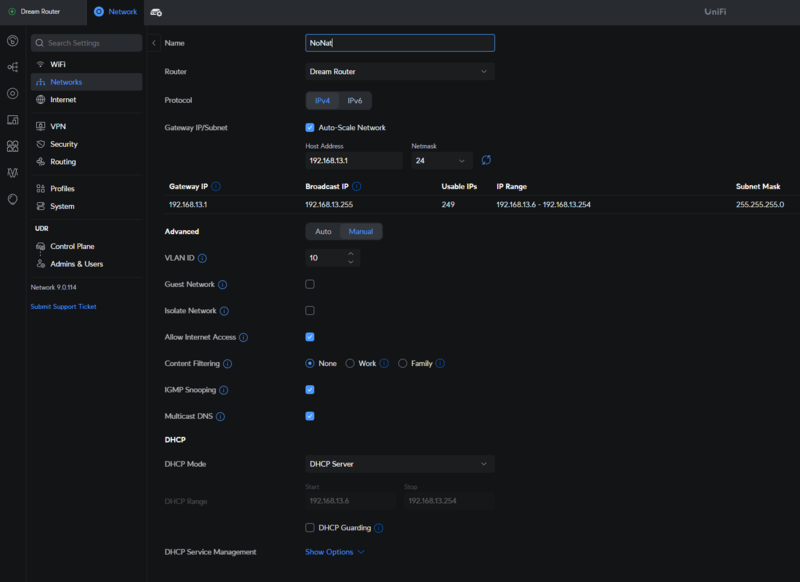The image size is (800, 582).
Task: Select the Family content filtering option
Action: coord(403,363)
